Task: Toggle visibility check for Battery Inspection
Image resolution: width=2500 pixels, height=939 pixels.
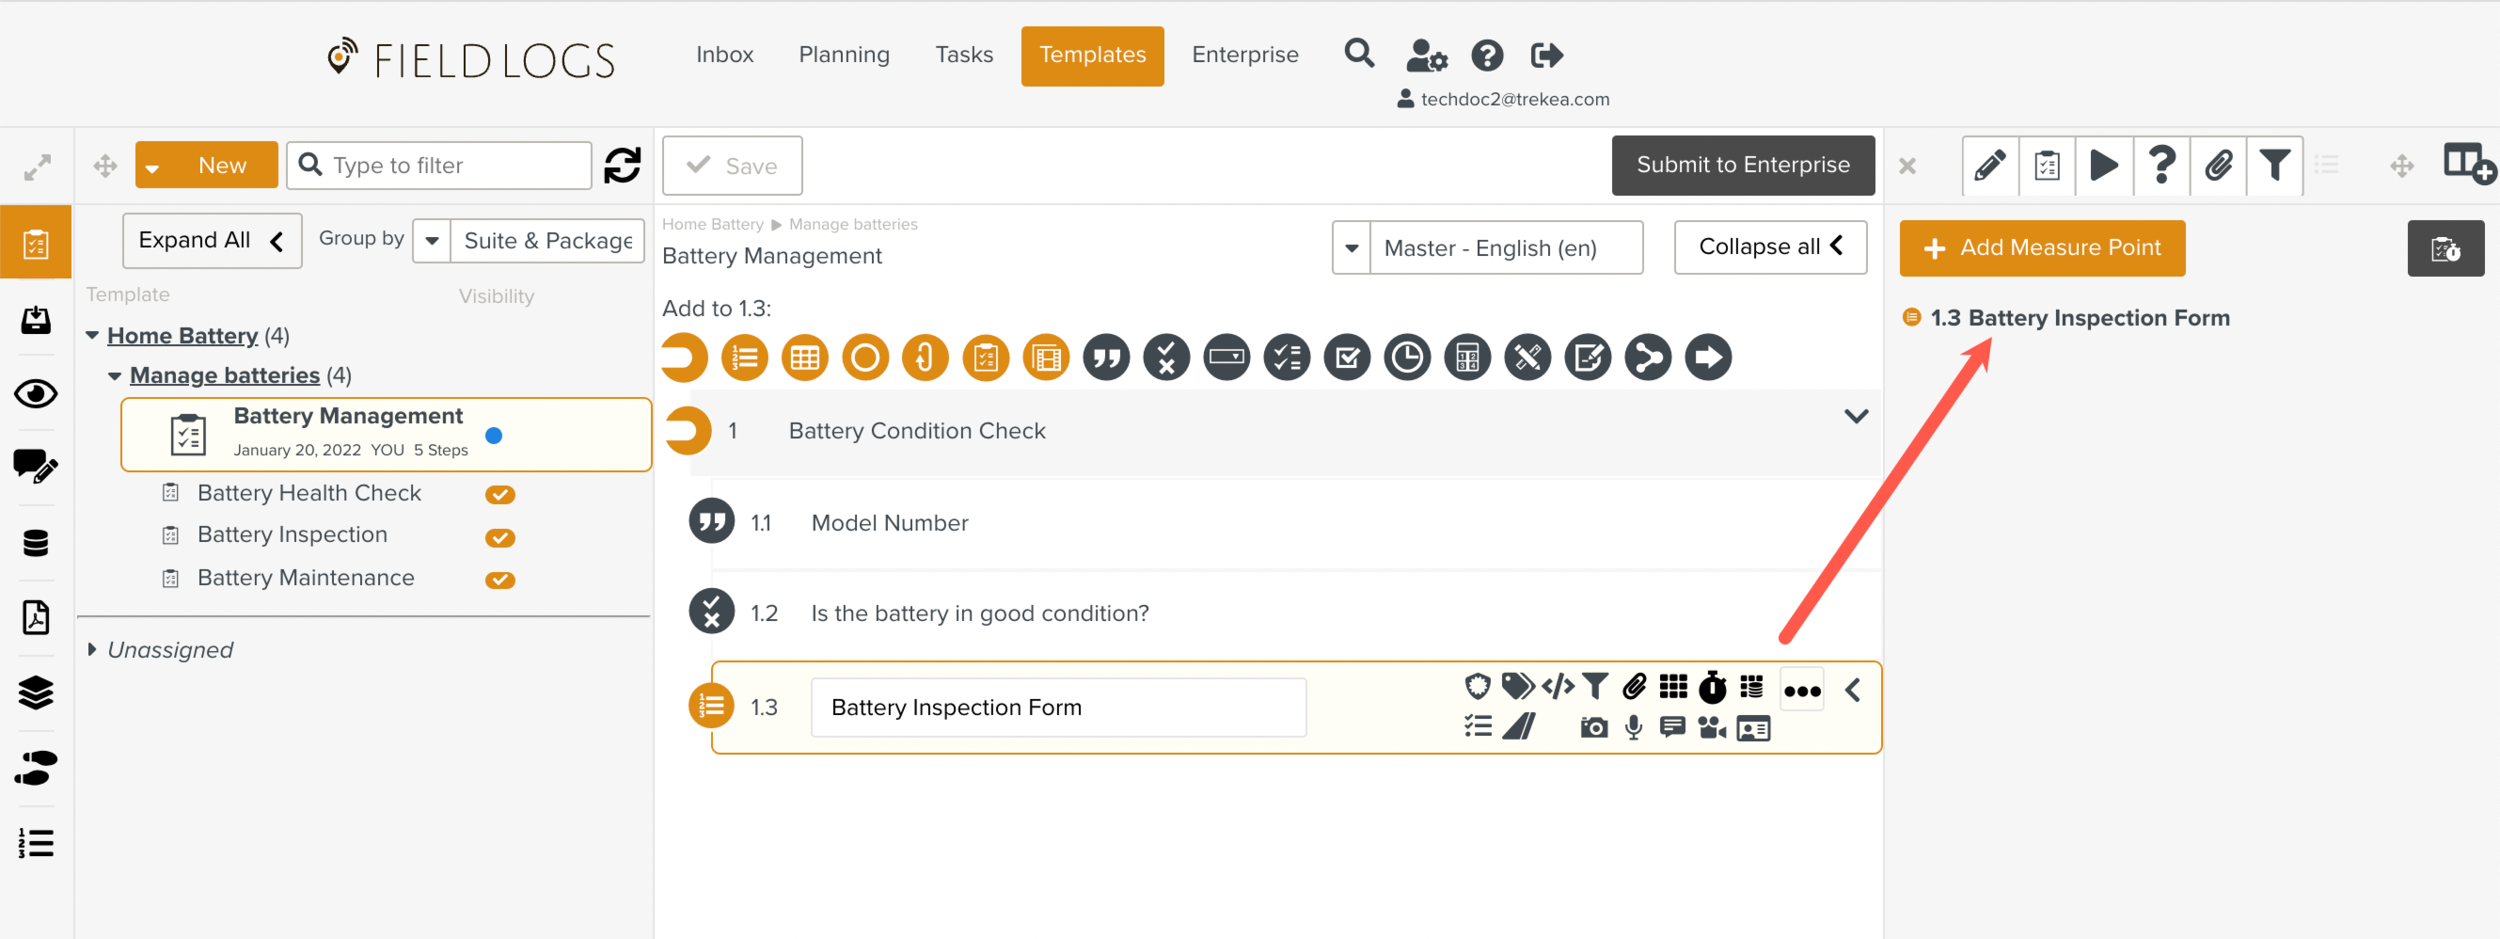Action: coord(500,537)
